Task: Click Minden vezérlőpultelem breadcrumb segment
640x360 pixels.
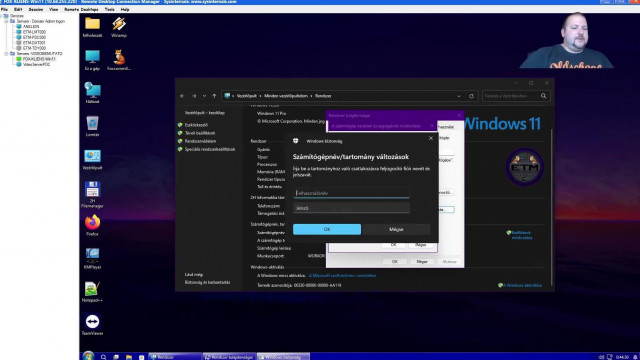Action: click(286, 96)
